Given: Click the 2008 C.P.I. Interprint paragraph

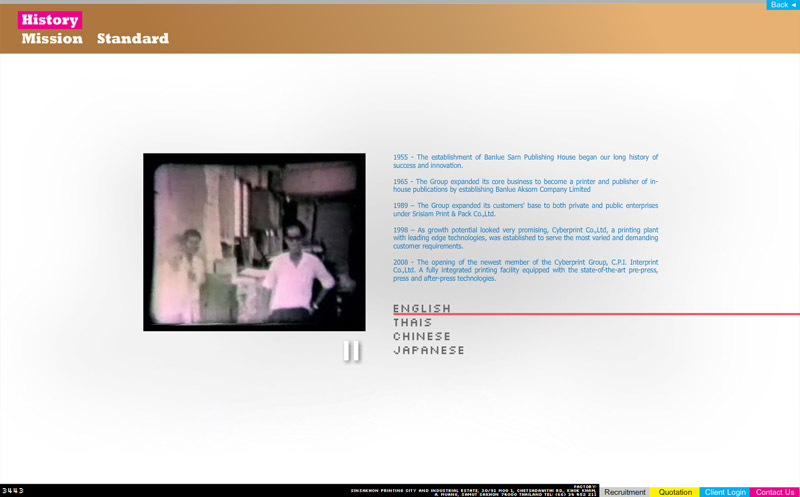Looking at the screenshot, I should [x=526, y=270].
